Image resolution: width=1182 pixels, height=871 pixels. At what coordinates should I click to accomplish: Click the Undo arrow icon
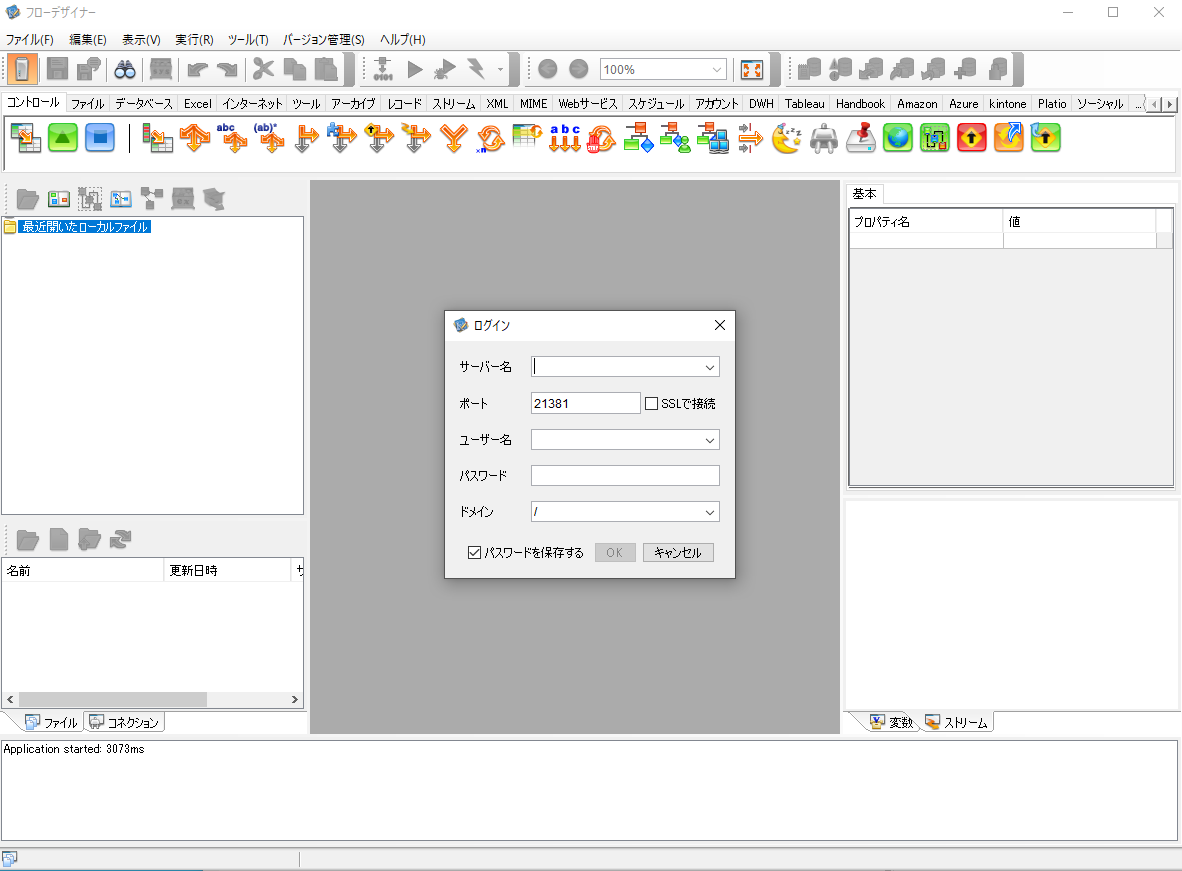click(197, 70)
